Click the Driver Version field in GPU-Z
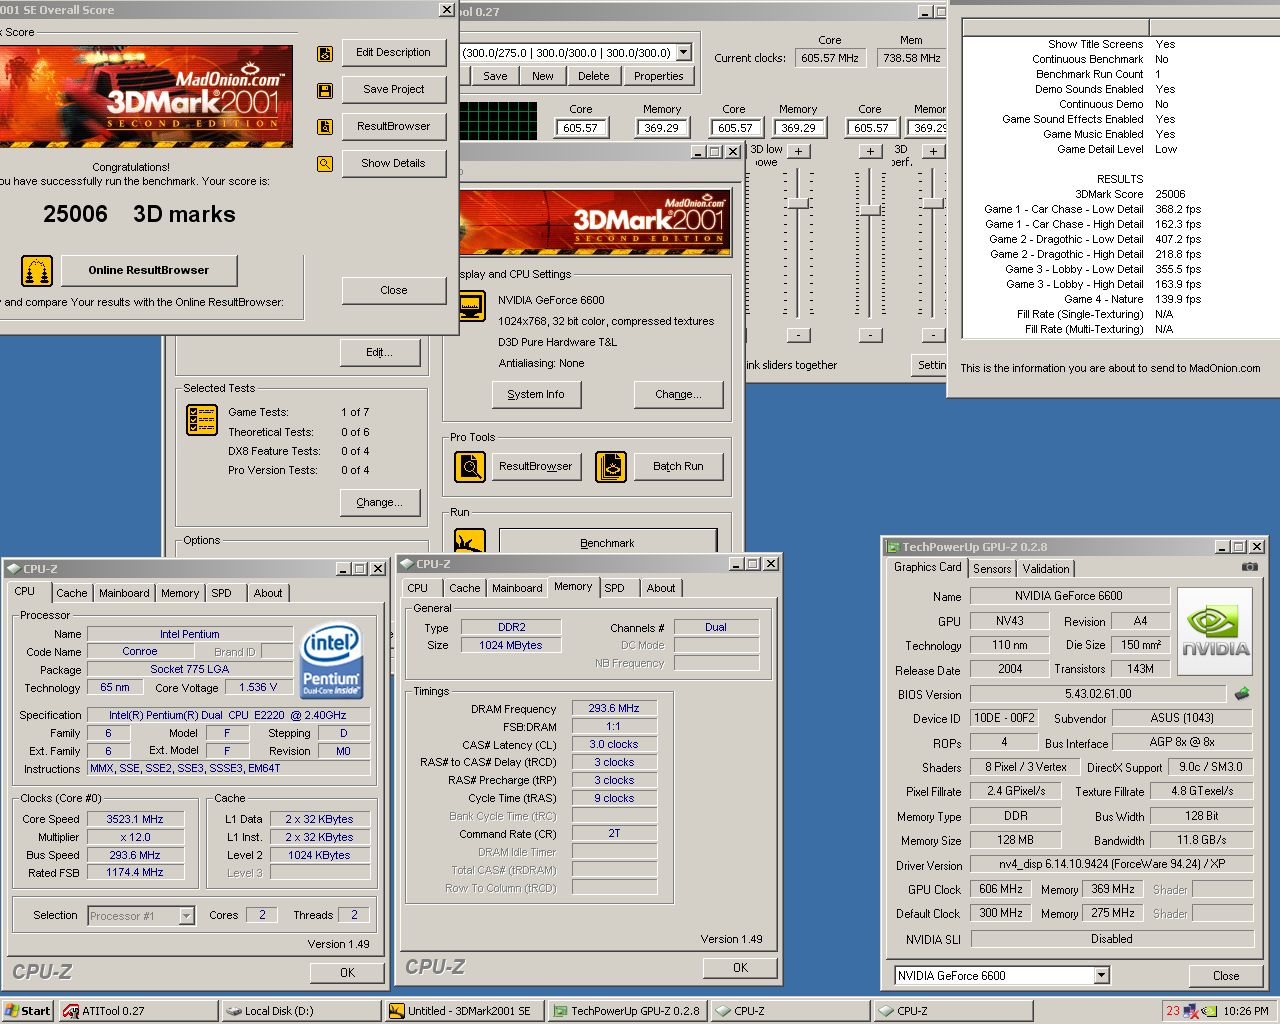Screen dimensions: 1280x1024 [1112, 864]
